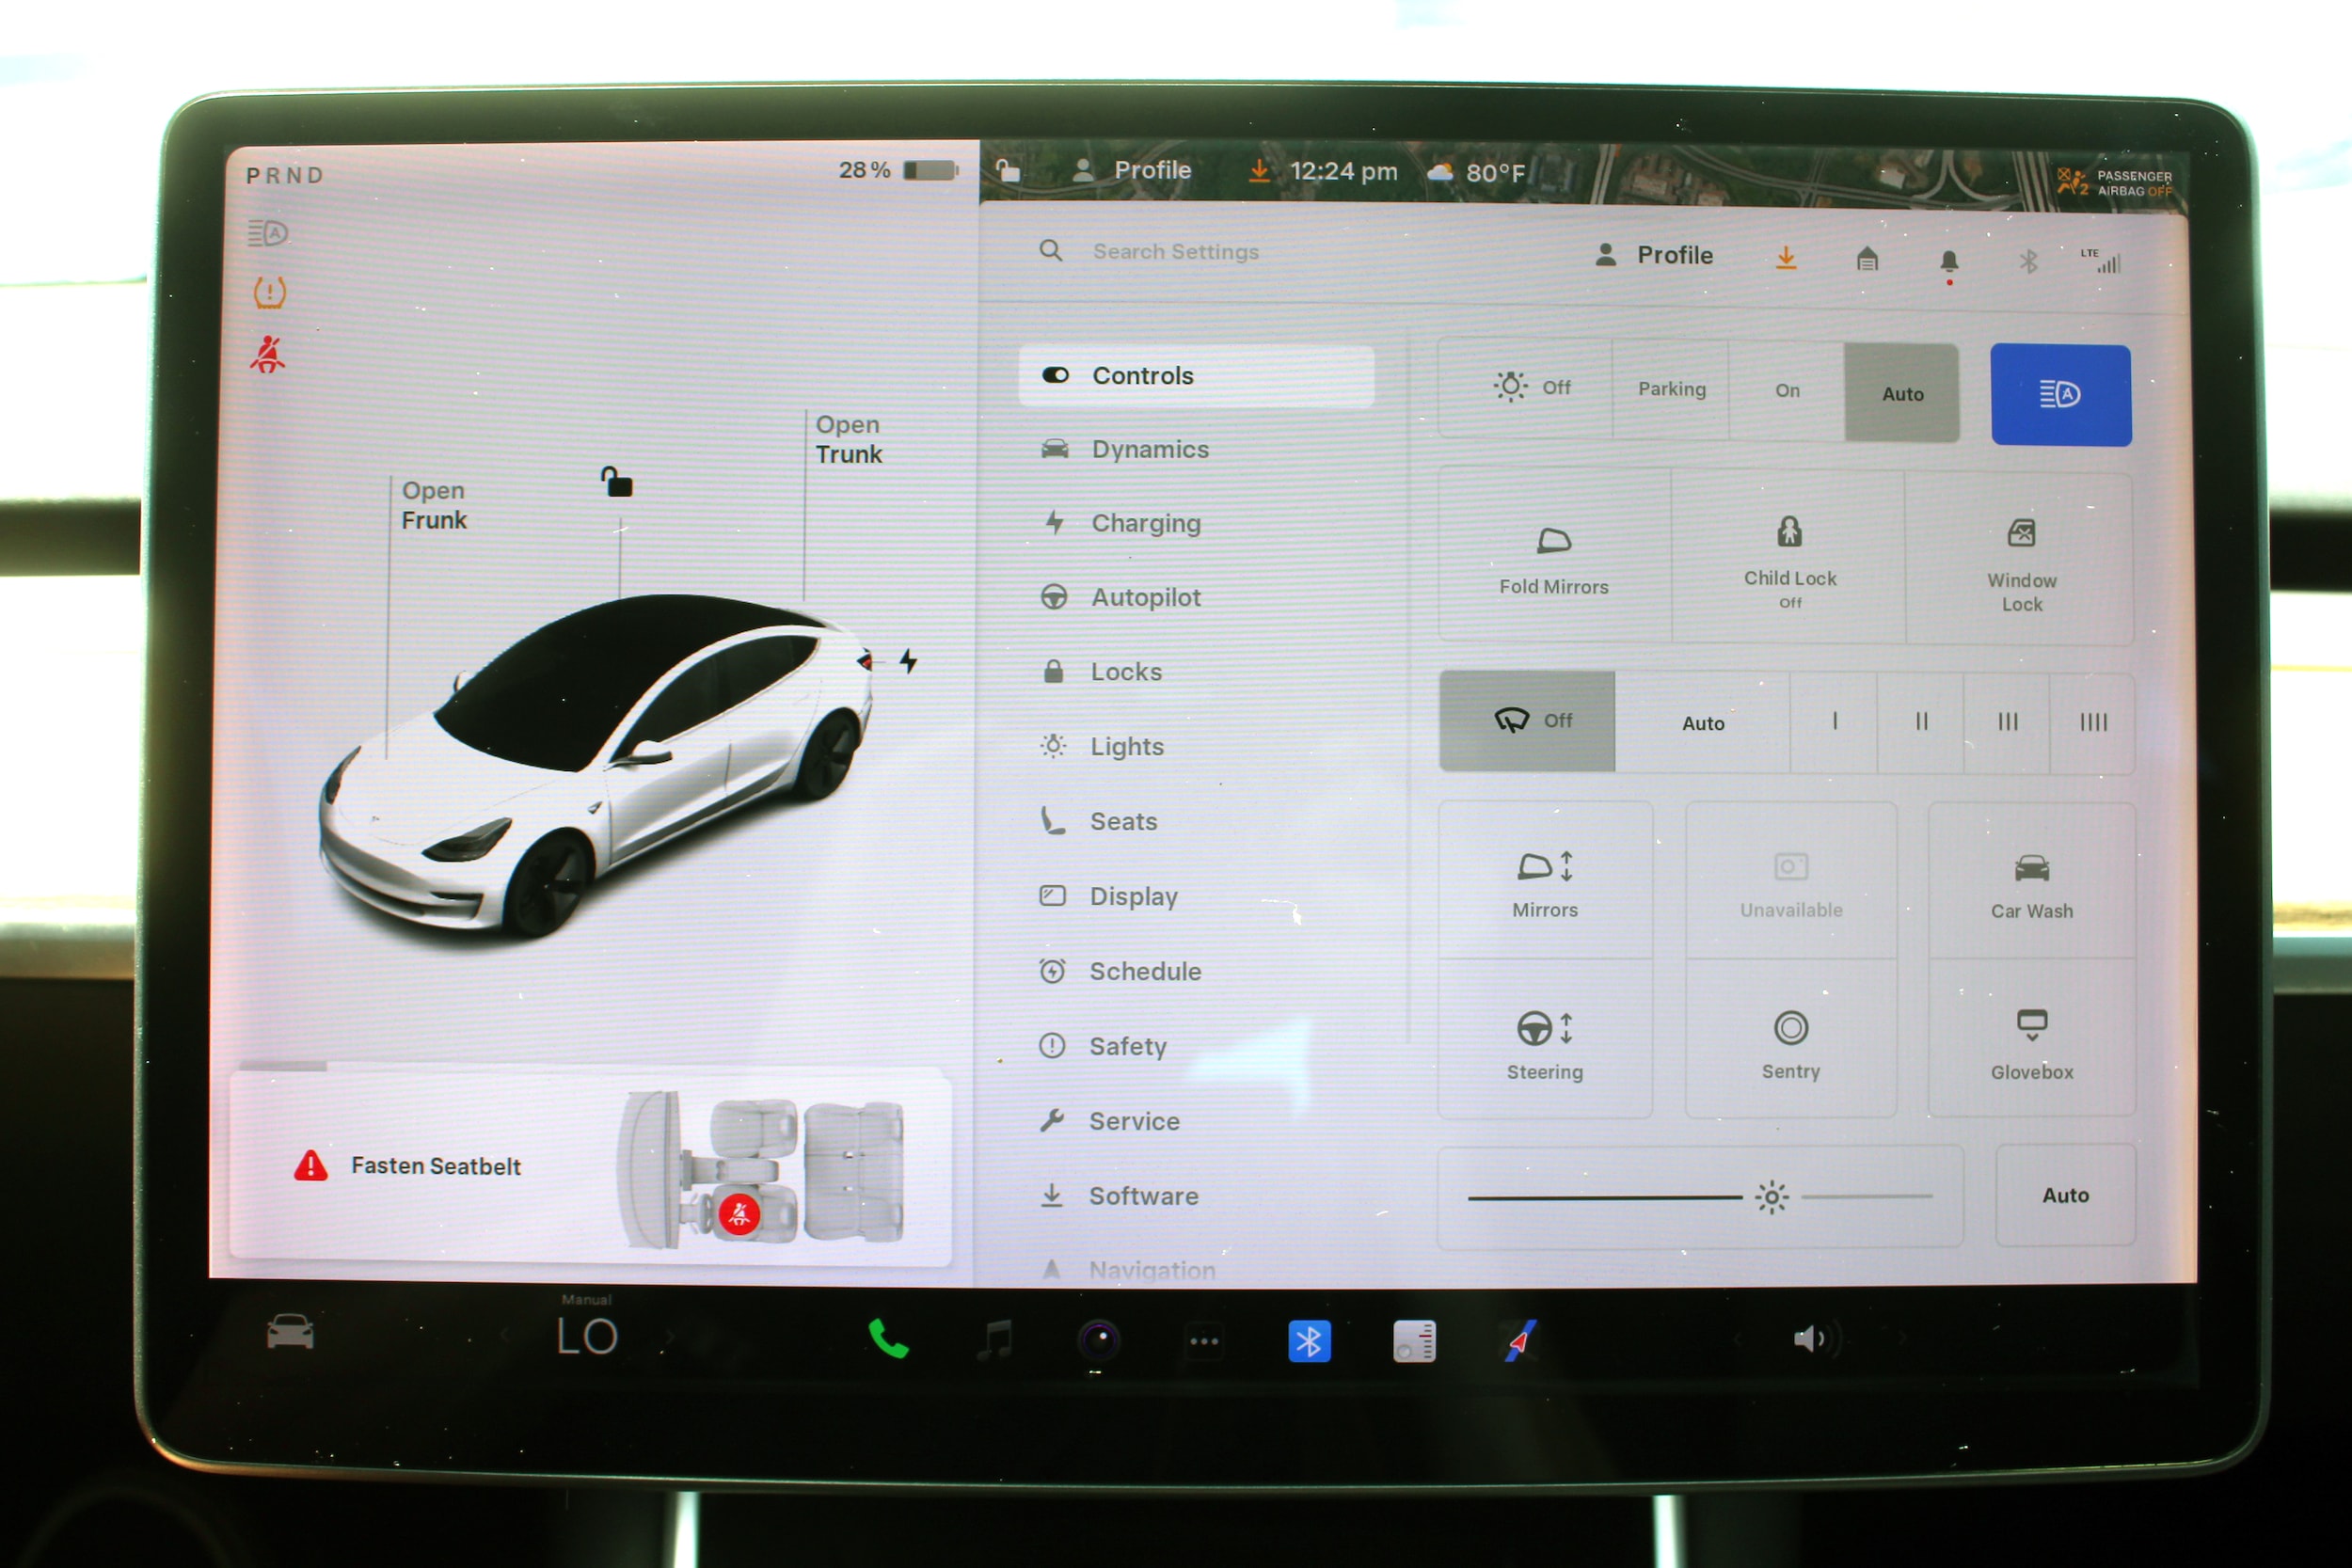Set headlights to Parking

click(x=1671, y=389)
